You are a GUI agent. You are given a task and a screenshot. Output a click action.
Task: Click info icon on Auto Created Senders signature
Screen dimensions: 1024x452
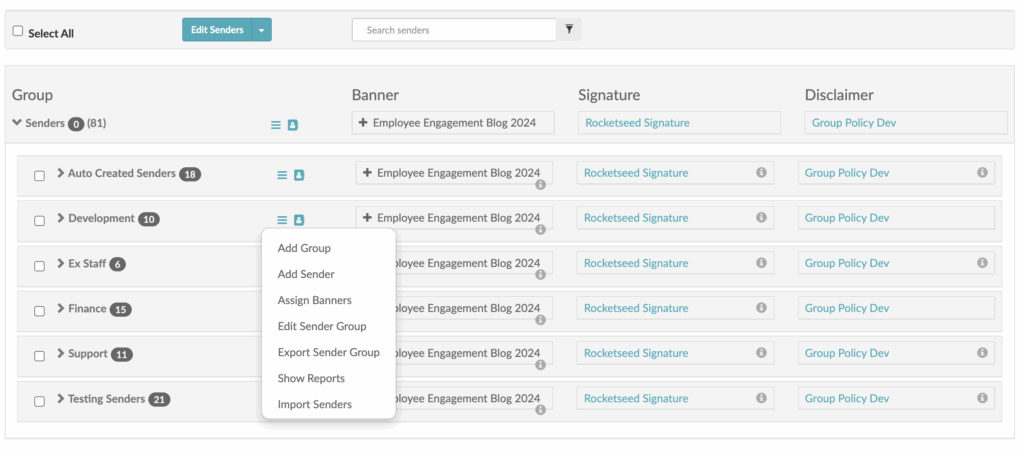[x=761, y=173]
